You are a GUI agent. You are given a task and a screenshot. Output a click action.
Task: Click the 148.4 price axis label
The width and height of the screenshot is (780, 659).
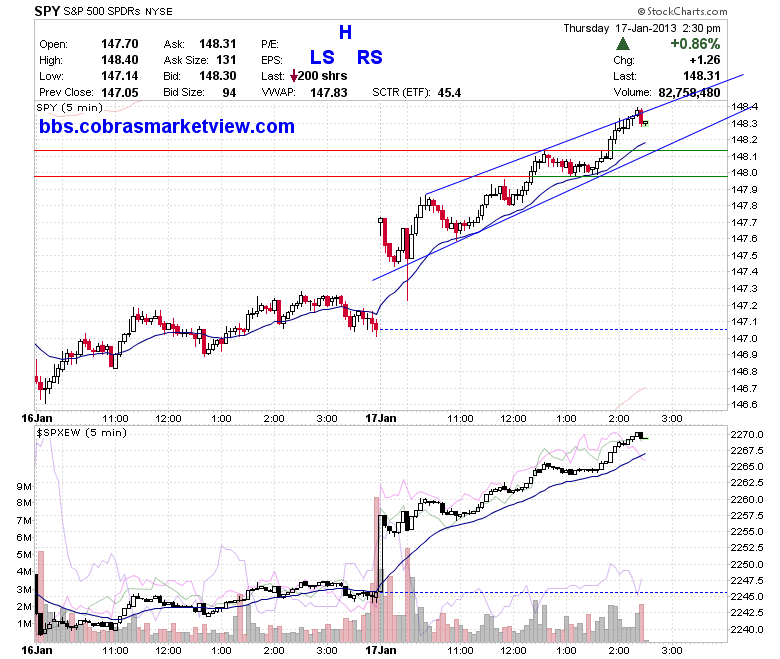coord(744,106)
